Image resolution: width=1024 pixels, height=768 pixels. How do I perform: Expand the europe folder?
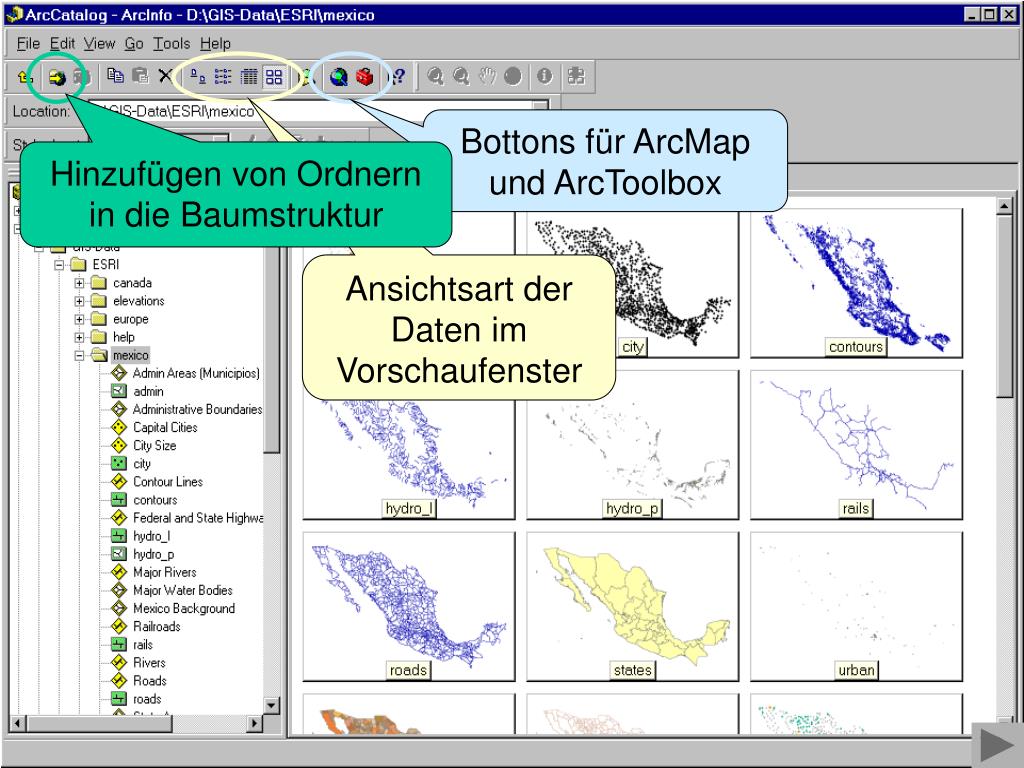pos(79,320)
